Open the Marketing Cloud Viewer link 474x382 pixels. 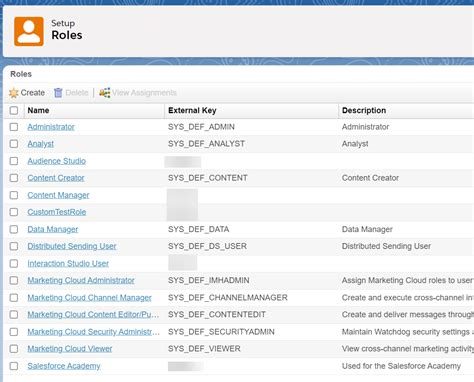70,349
